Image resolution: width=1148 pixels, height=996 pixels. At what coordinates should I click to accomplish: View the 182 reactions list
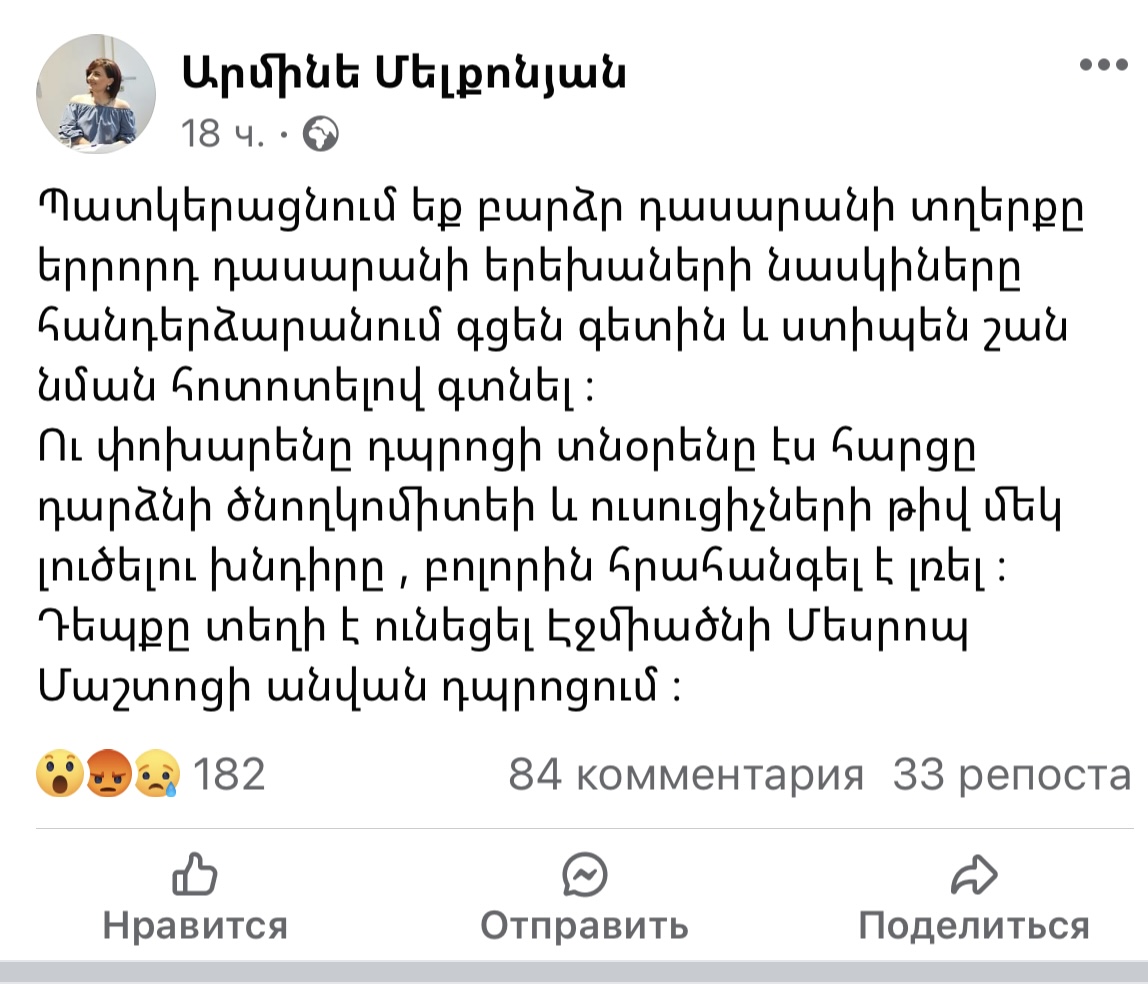point(228,774)
